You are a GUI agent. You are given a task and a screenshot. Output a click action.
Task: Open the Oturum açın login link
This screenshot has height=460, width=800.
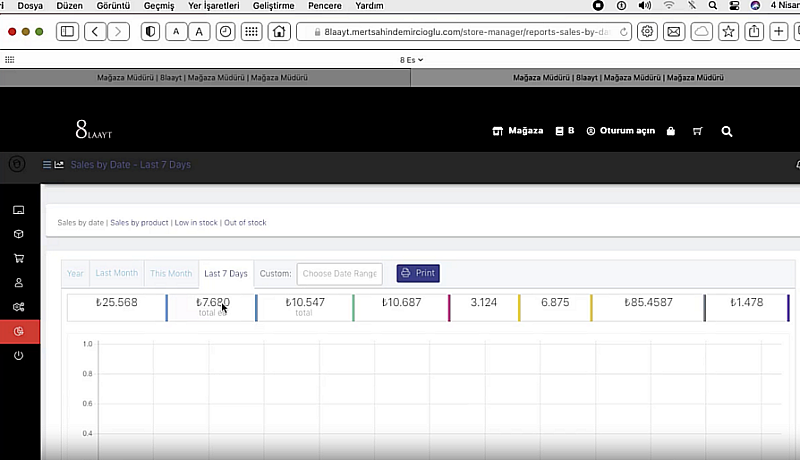[620, 131]
